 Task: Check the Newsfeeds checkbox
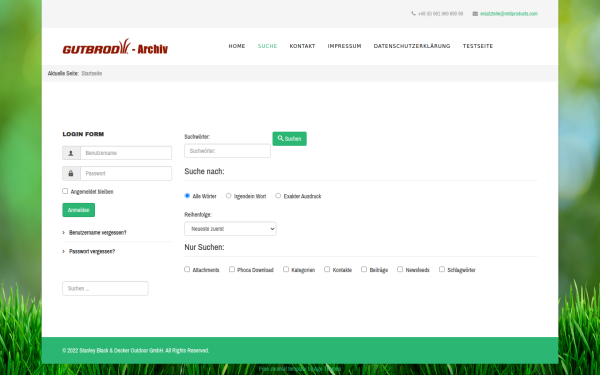[x=400, y=269]
